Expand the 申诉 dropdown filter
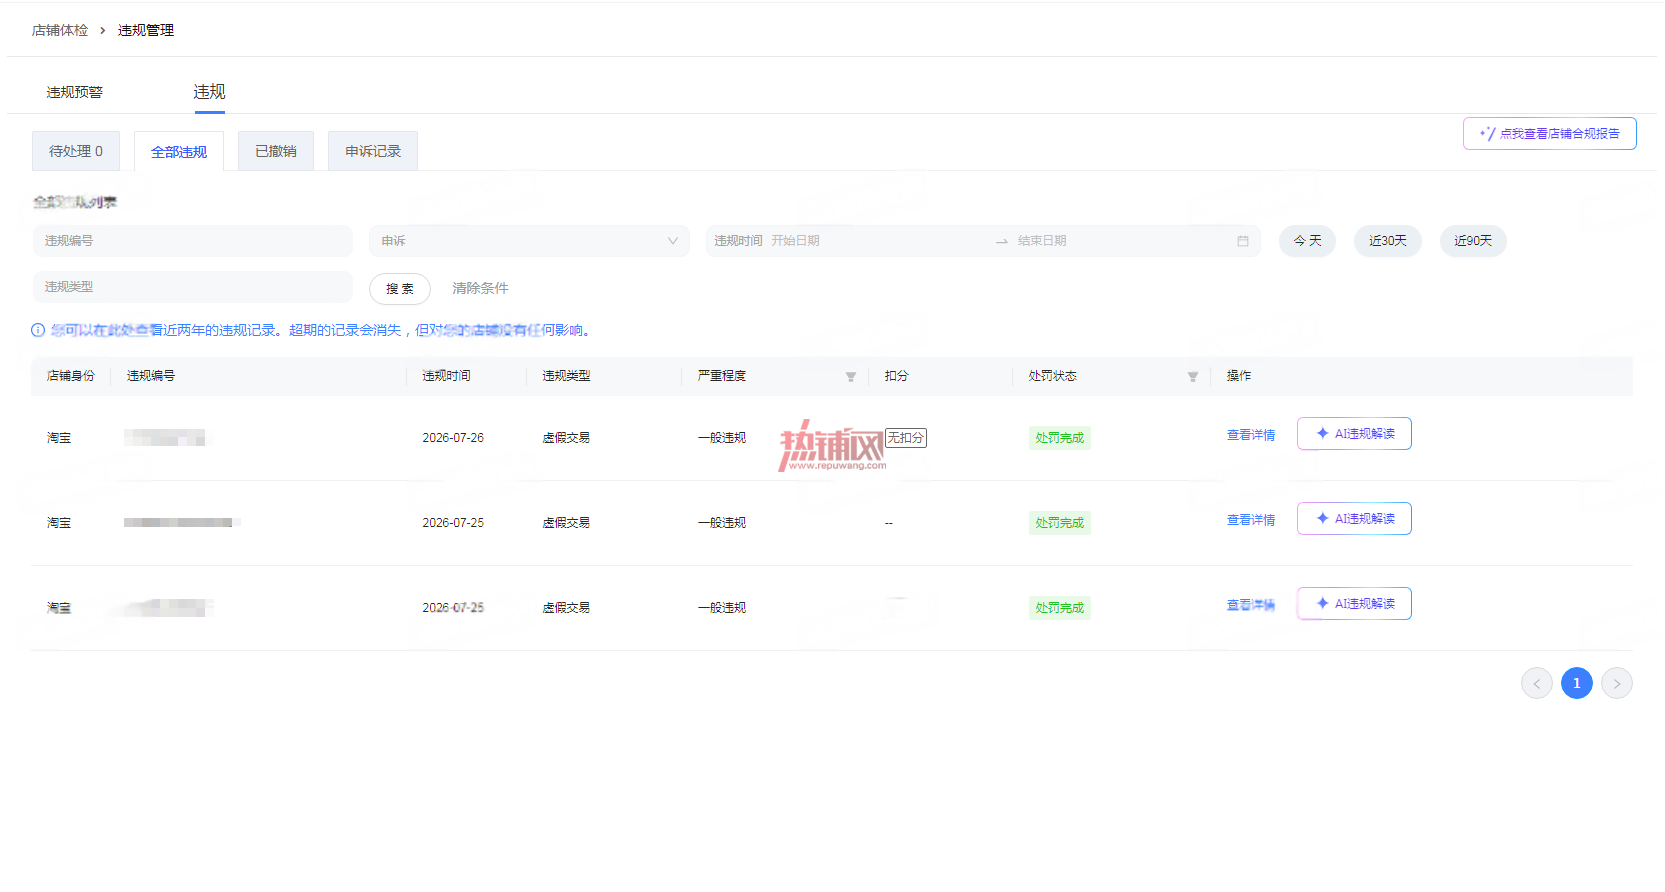1665x892 pixels. tap(529, 241)
